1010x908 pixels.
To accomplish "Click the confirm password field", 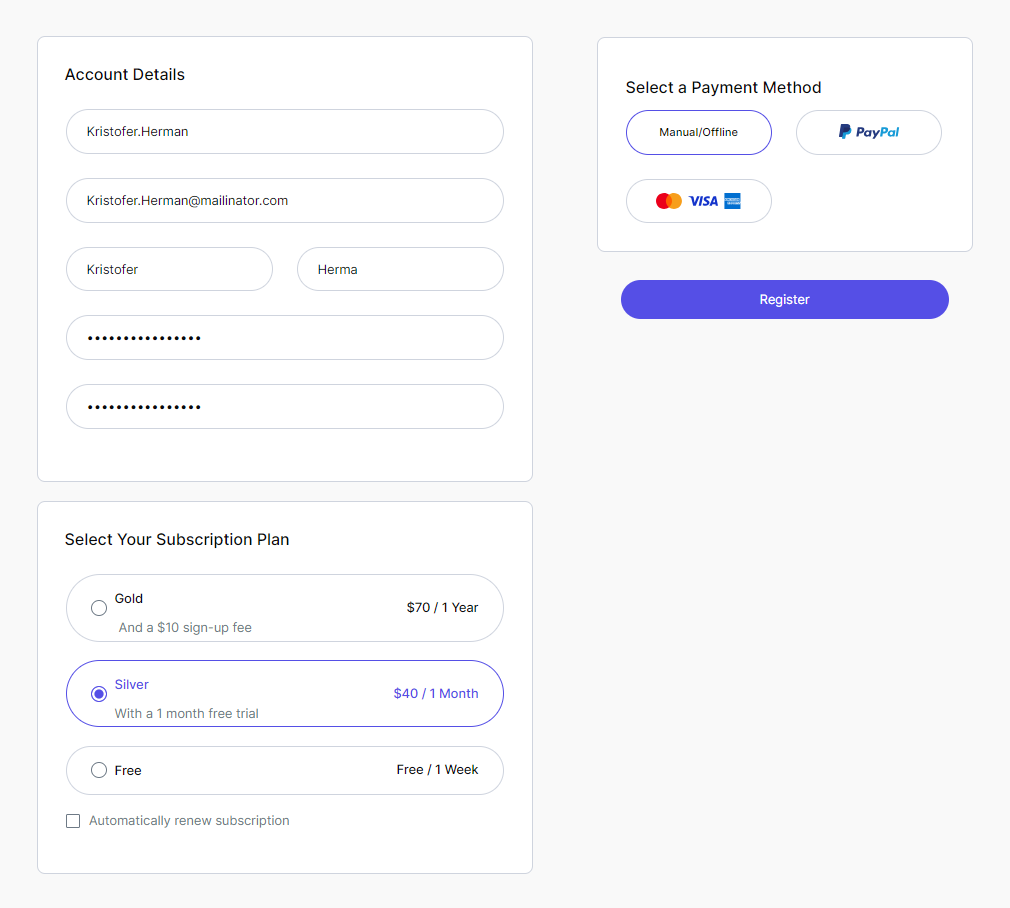I will [x=284, y=407].
